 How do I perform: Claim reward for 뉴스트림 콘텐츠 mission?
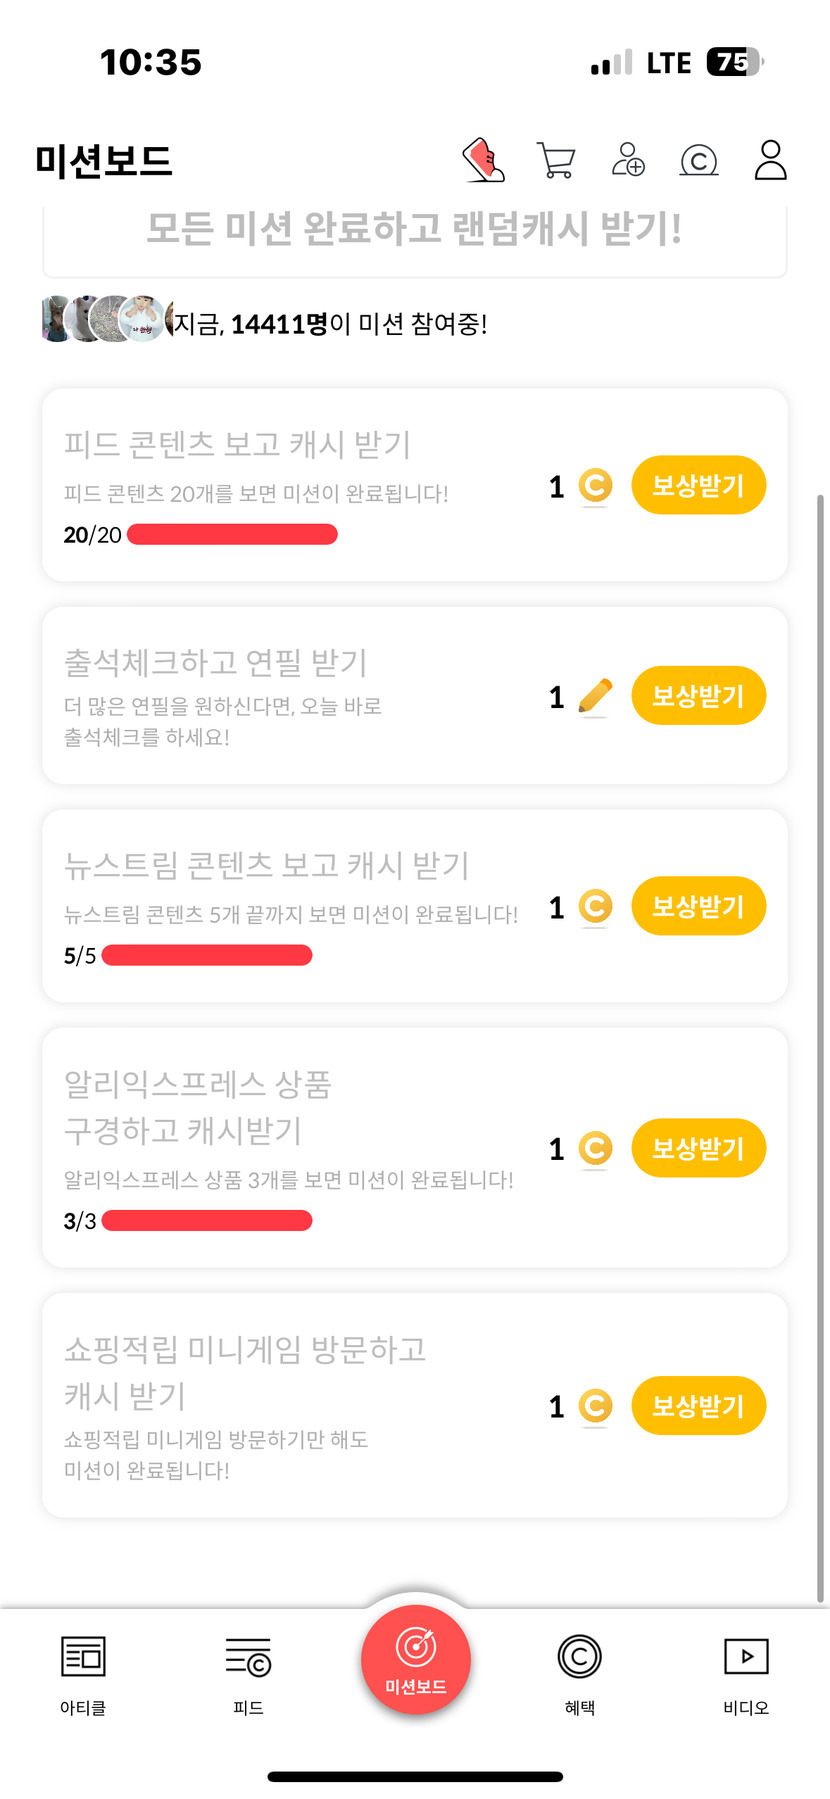click(698, 907)
